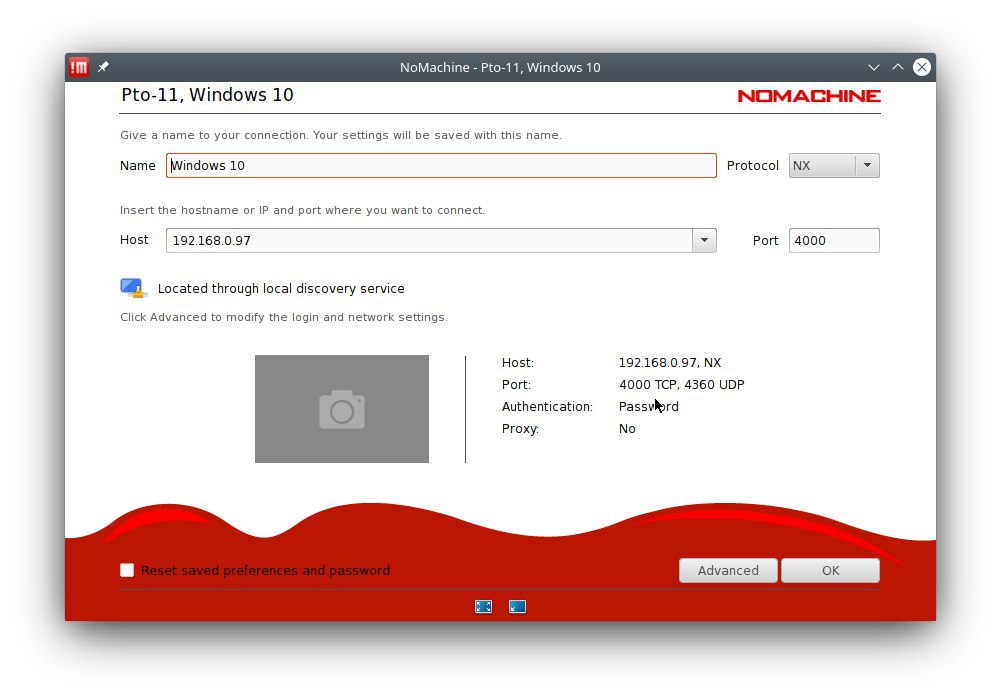Click the Port field showing 4000
Image resolution: width=1001 pixels, height=698 pixels.
[x=834, y=240]
